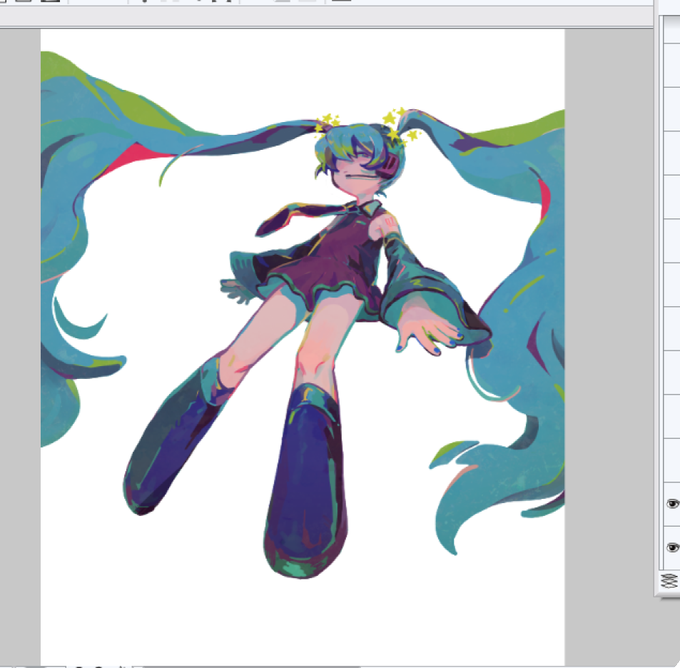
Task: Toggle the bottom layer's eye visibility icon
Action: (x=673, y=547)
